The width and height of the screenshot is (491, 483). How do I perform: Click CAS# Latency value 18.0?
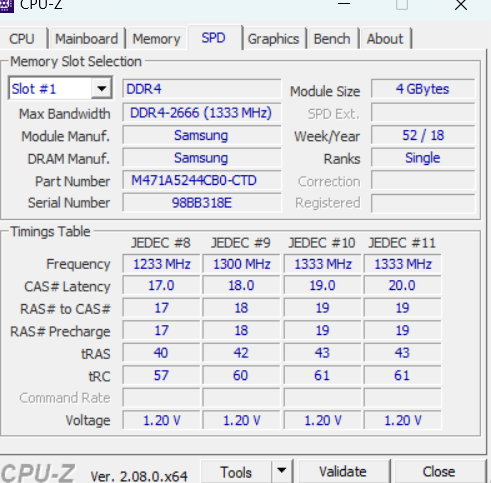pos(241,286)
